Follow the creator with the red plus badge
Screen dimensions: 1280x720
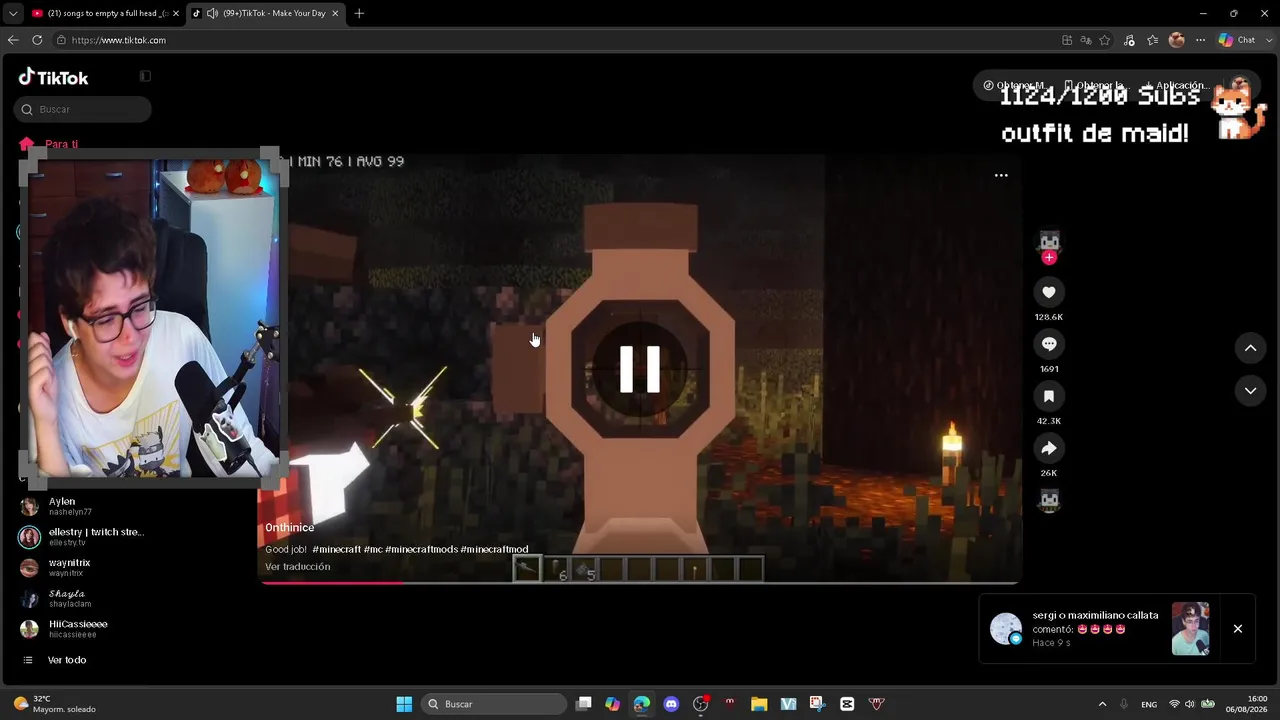point(1049,258)
